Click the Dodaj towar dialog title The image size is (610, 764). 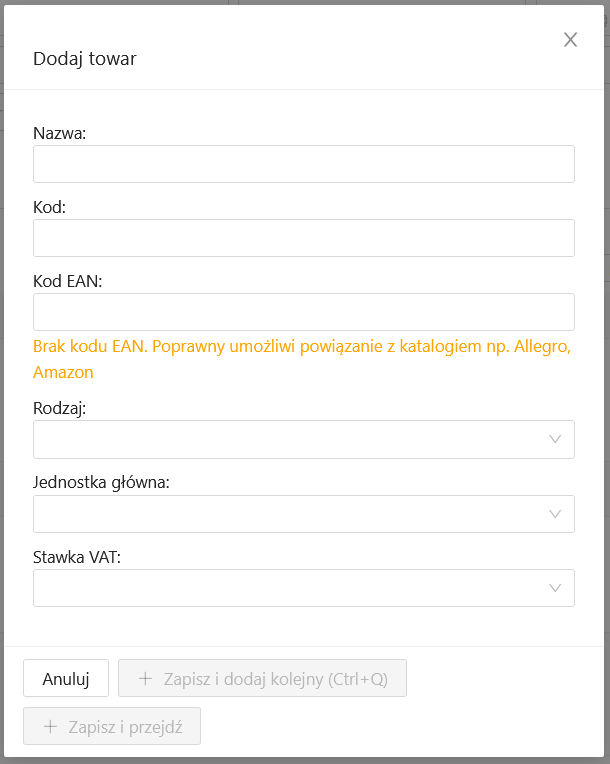pyautogui.click(x=85, y=58)
